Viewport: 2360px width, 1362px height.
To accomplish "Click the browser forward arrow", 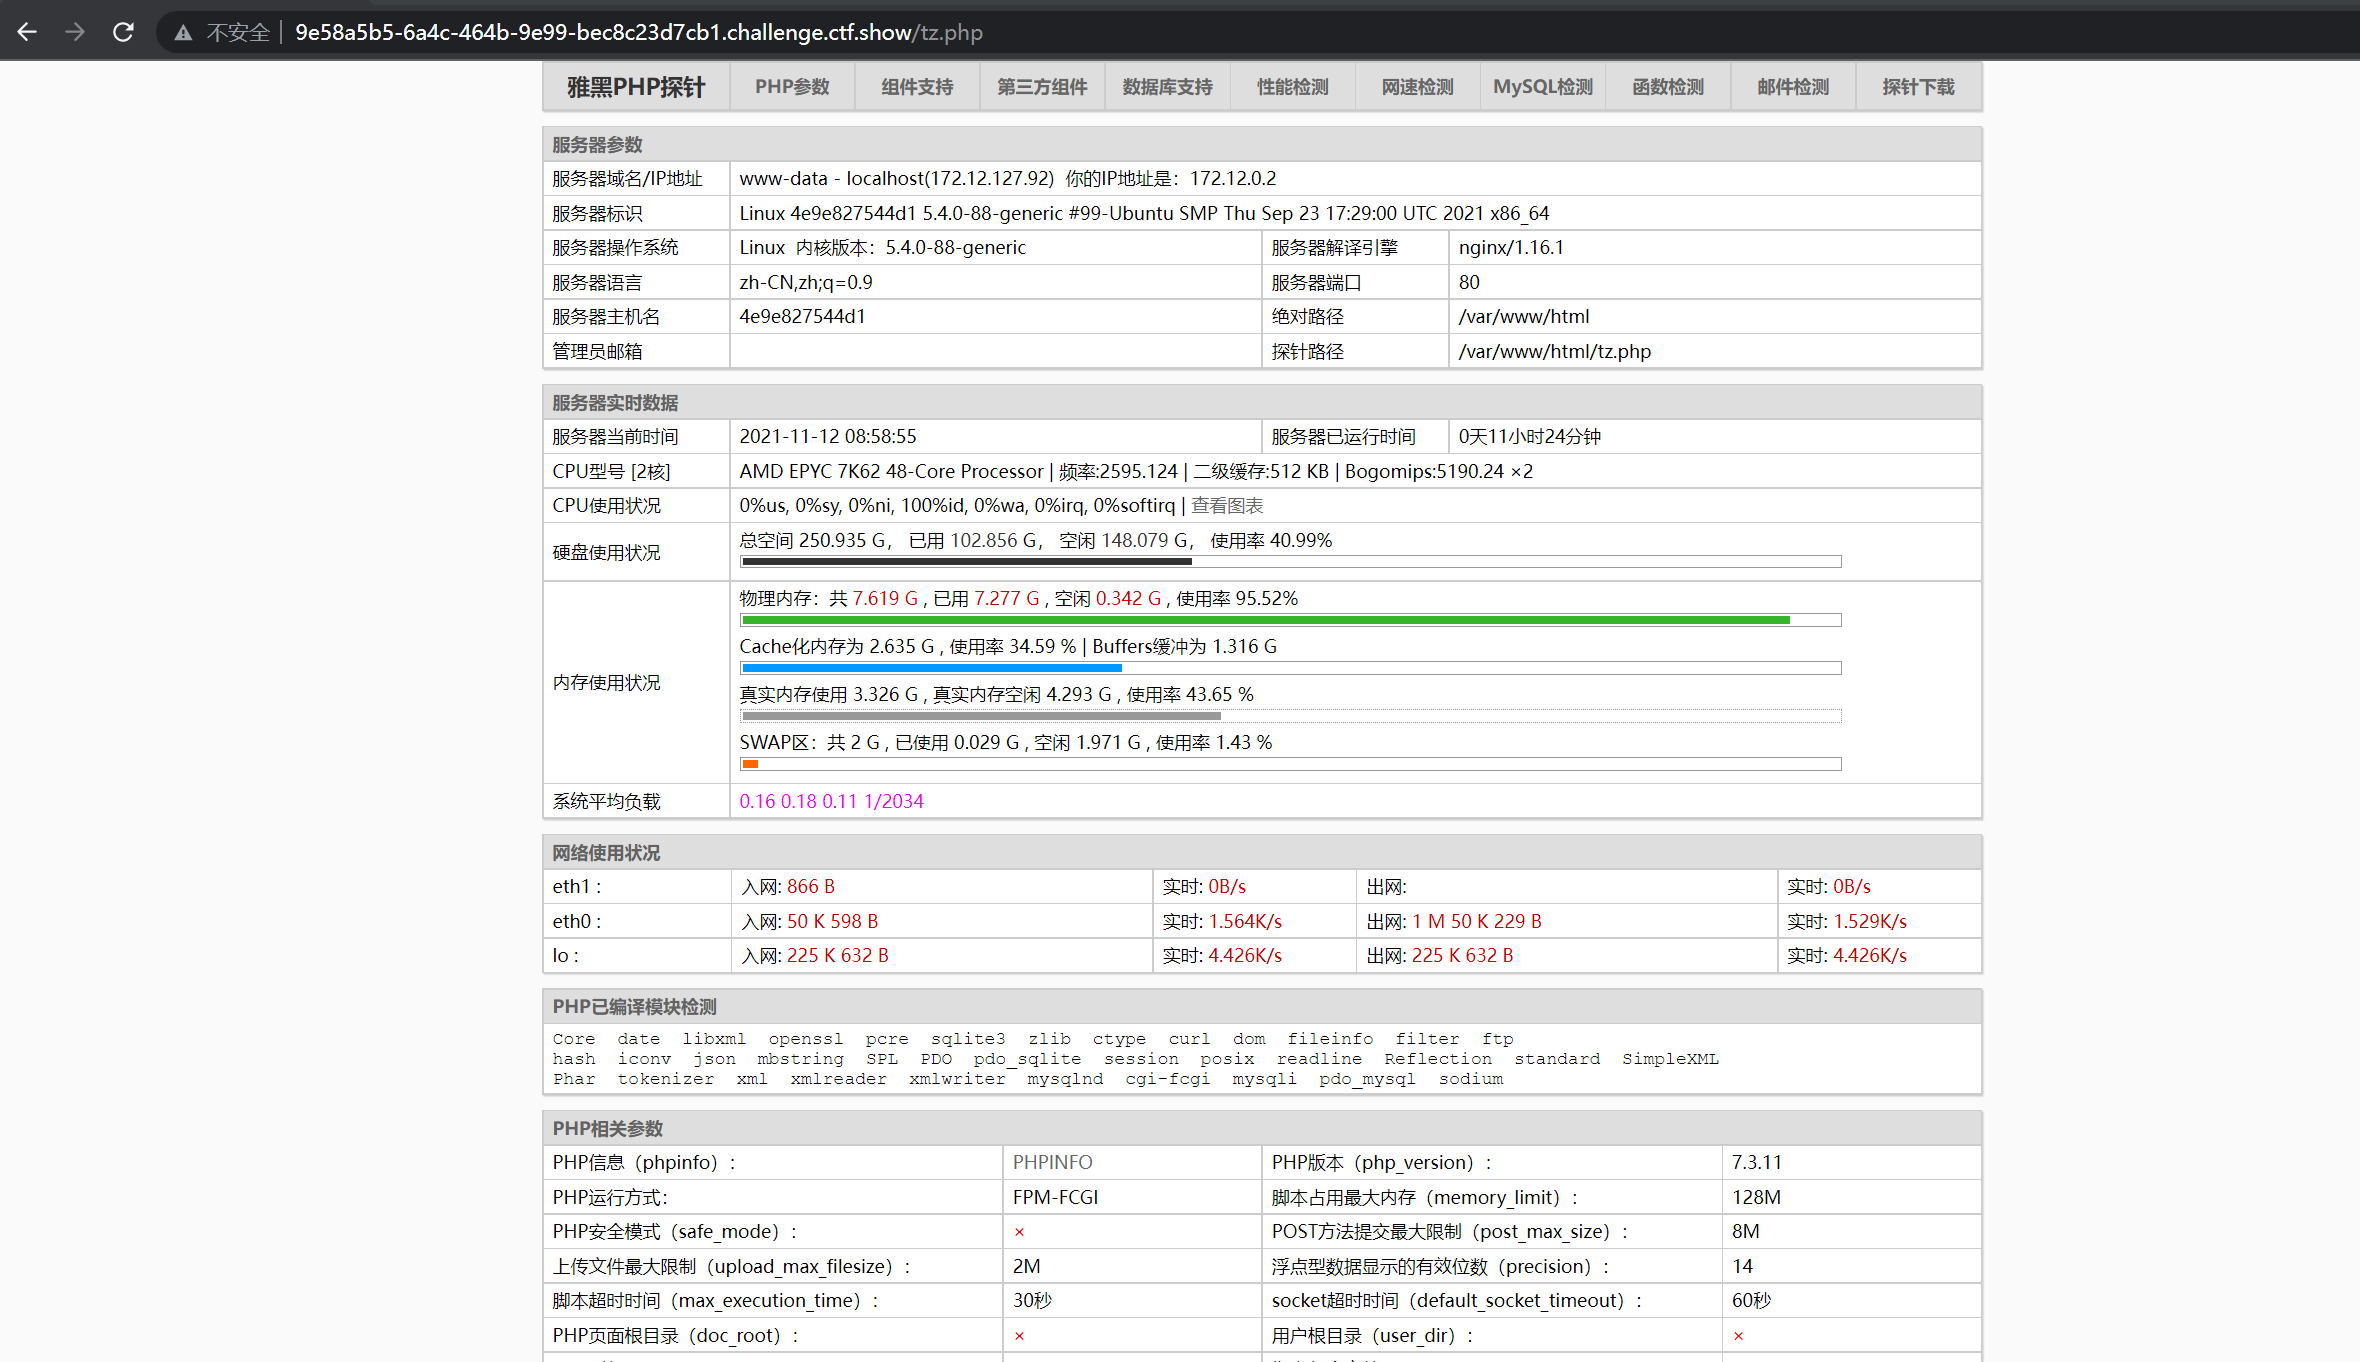I will (x=75, y=32).
